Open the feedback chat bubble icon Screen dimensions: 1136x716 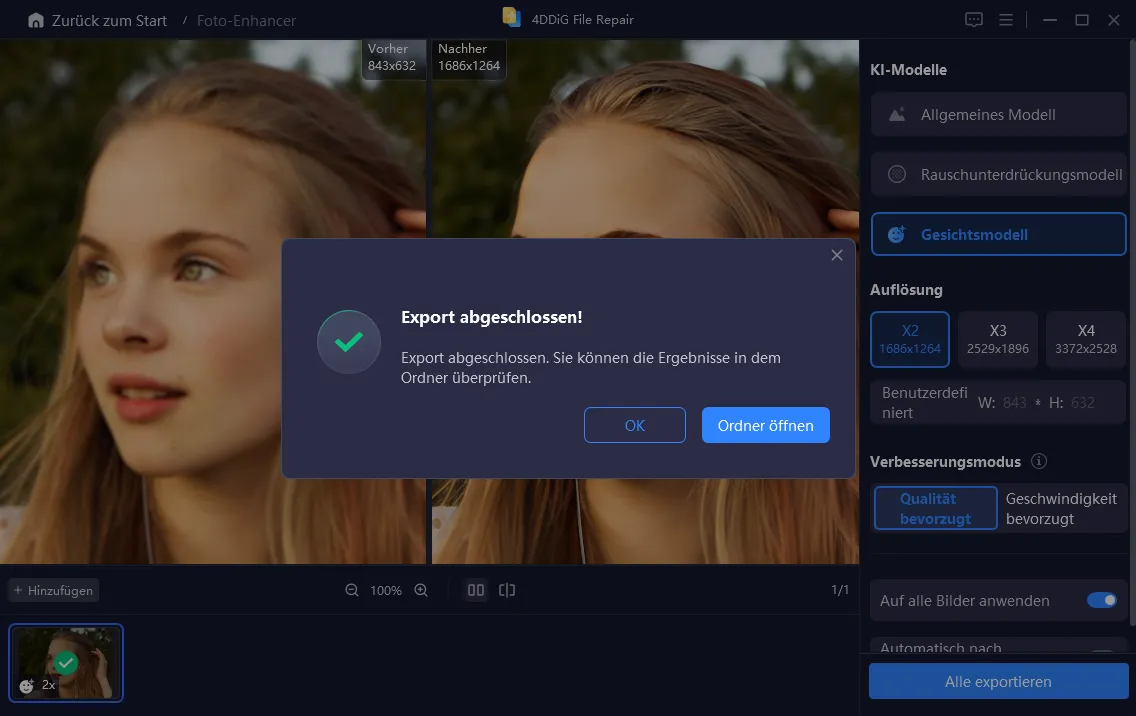(973, 20)
